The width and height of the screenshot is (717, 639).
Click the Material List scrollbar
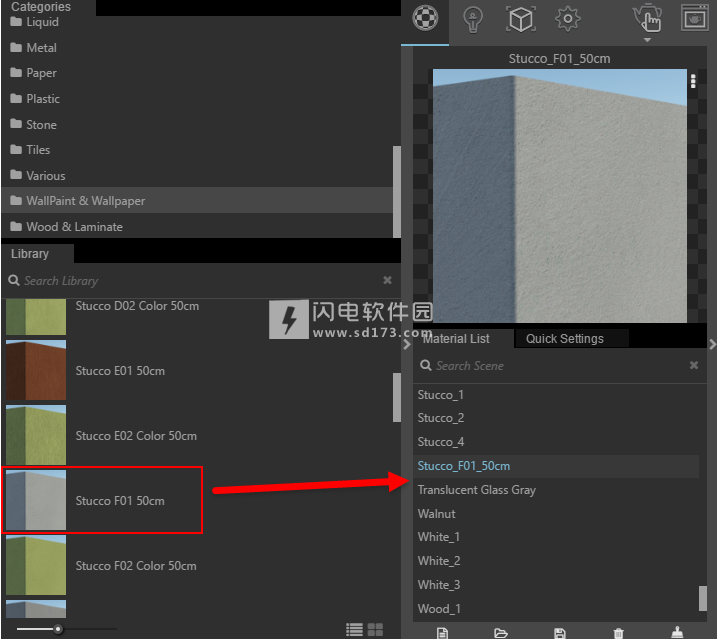click(x=703, y=598)
